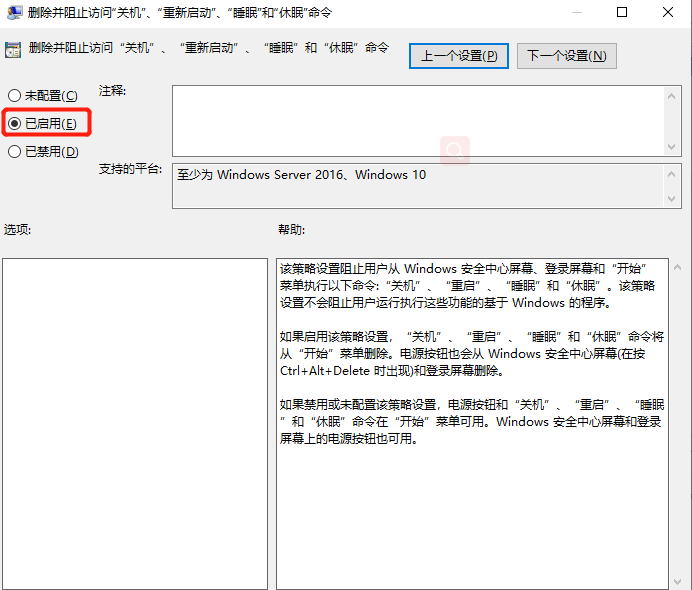This screenshot has width=692, height=590.
Task: Click the 选项: label
Action: pyautogui.click(x=17, y=229)
